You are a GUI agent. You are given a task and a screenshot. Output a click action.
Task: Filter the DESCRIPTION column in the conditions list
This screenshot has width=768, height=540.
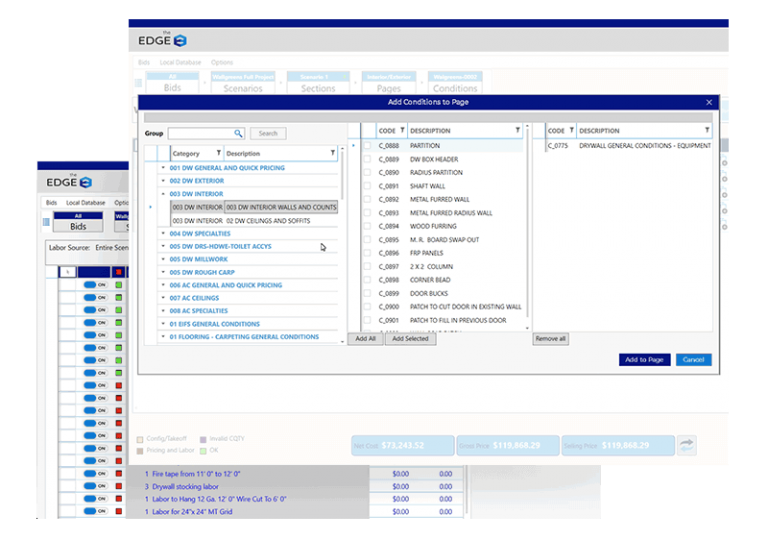[x=517, y=130]
